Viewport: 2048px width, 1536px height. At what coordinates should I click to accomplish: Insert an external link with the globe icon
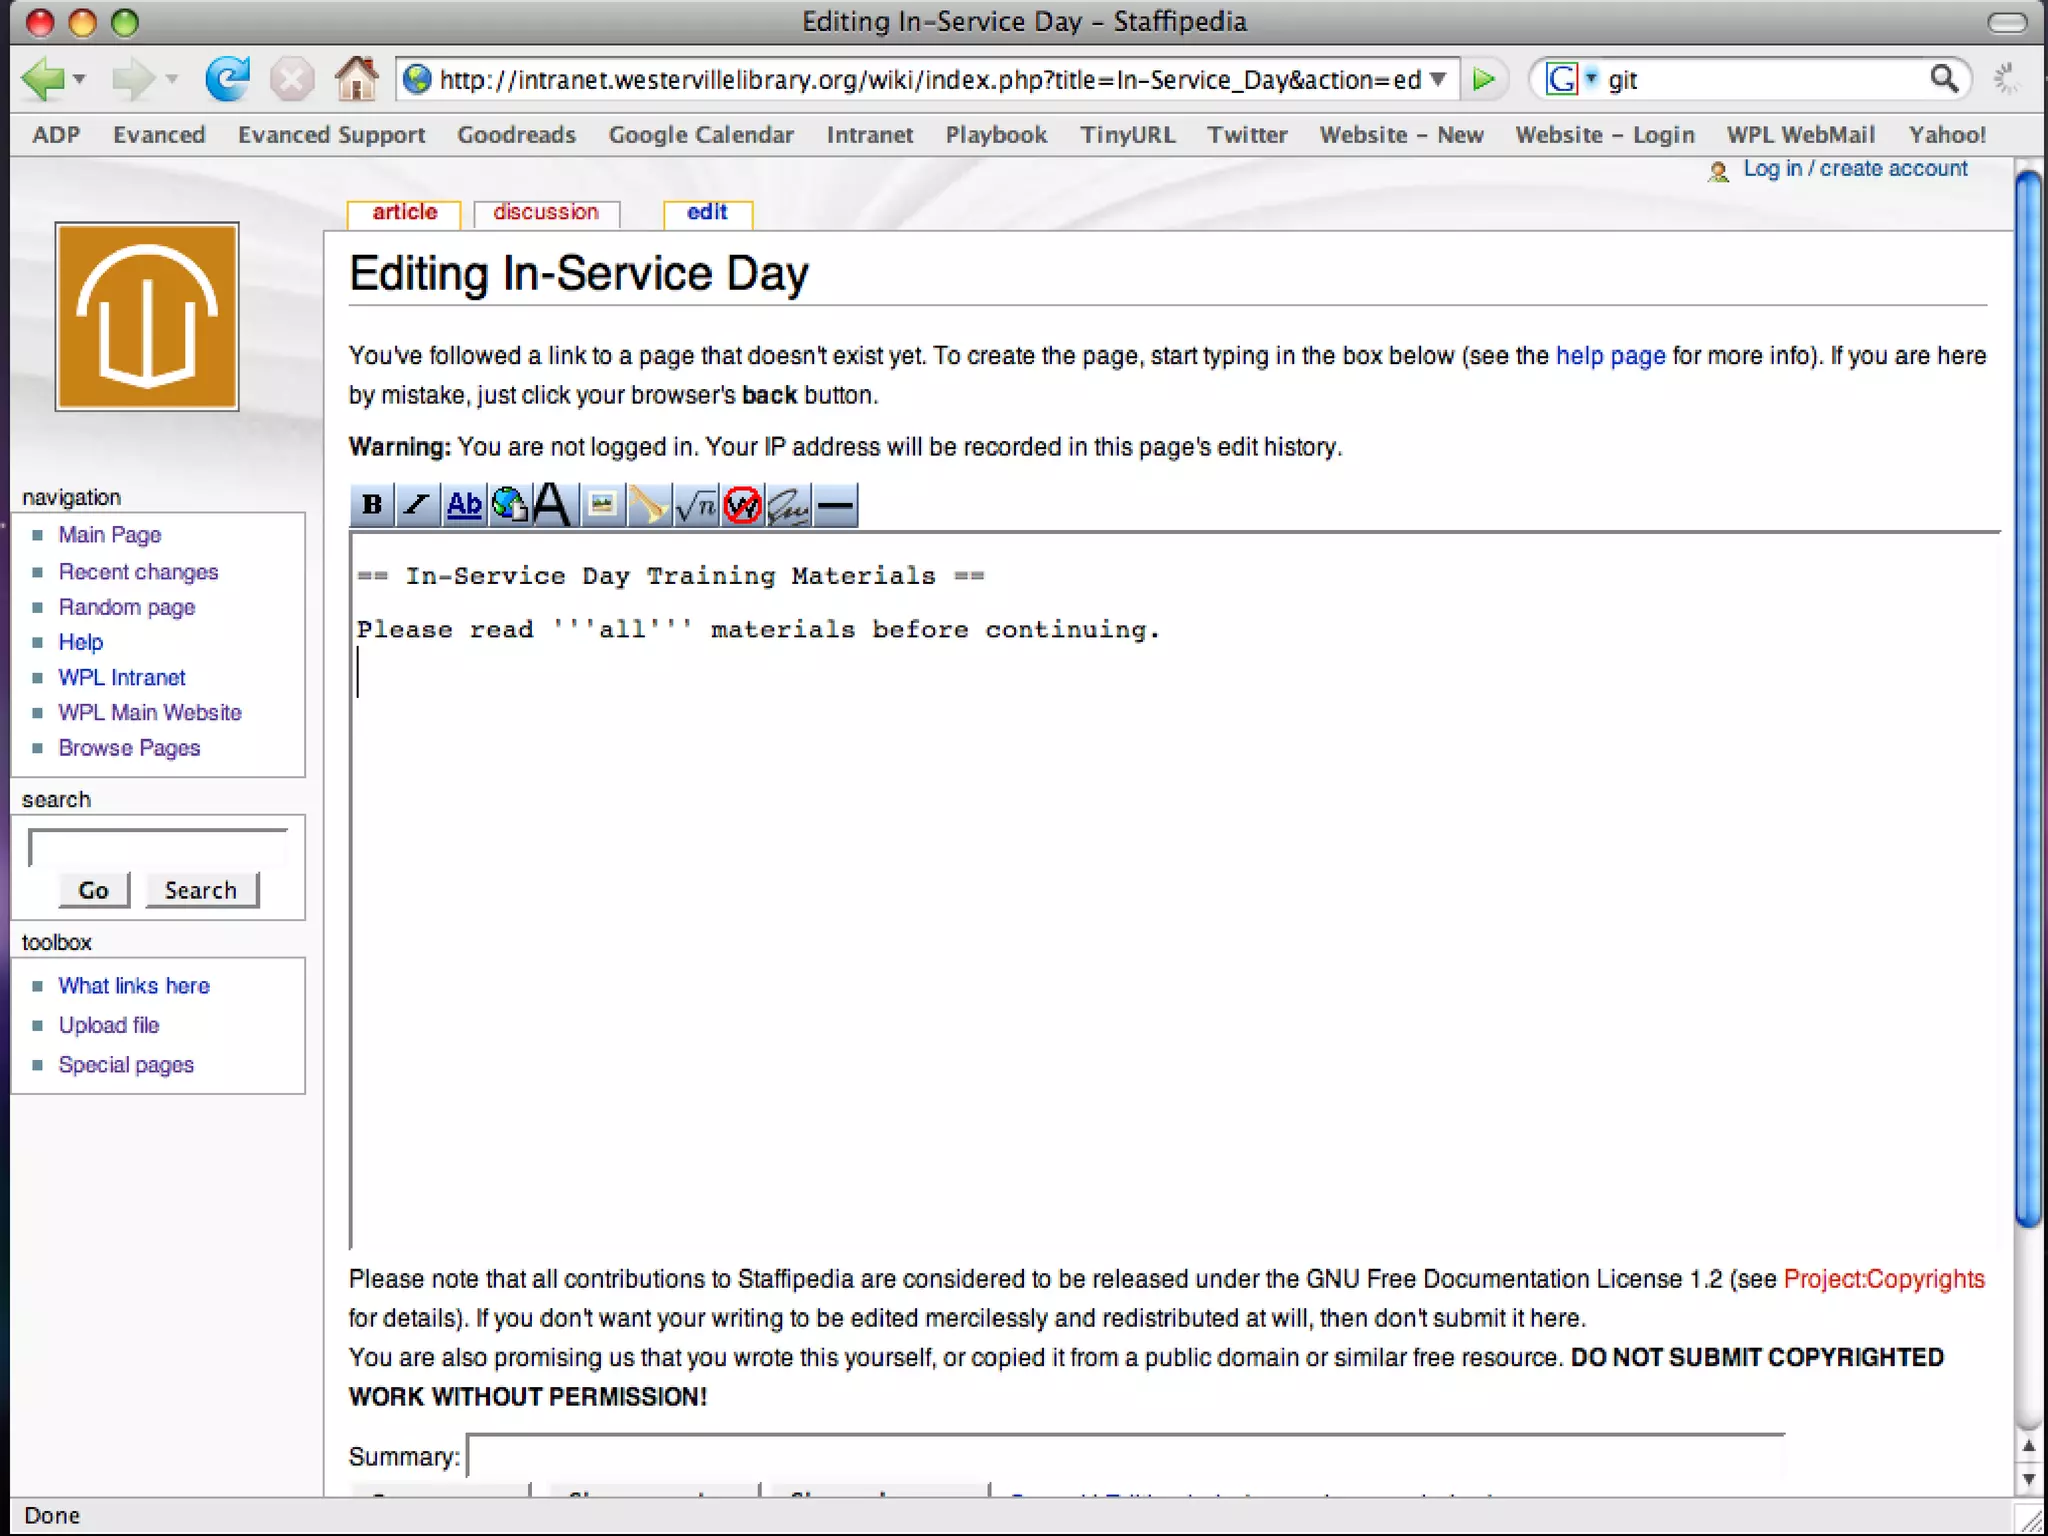[x=510, y=505]
